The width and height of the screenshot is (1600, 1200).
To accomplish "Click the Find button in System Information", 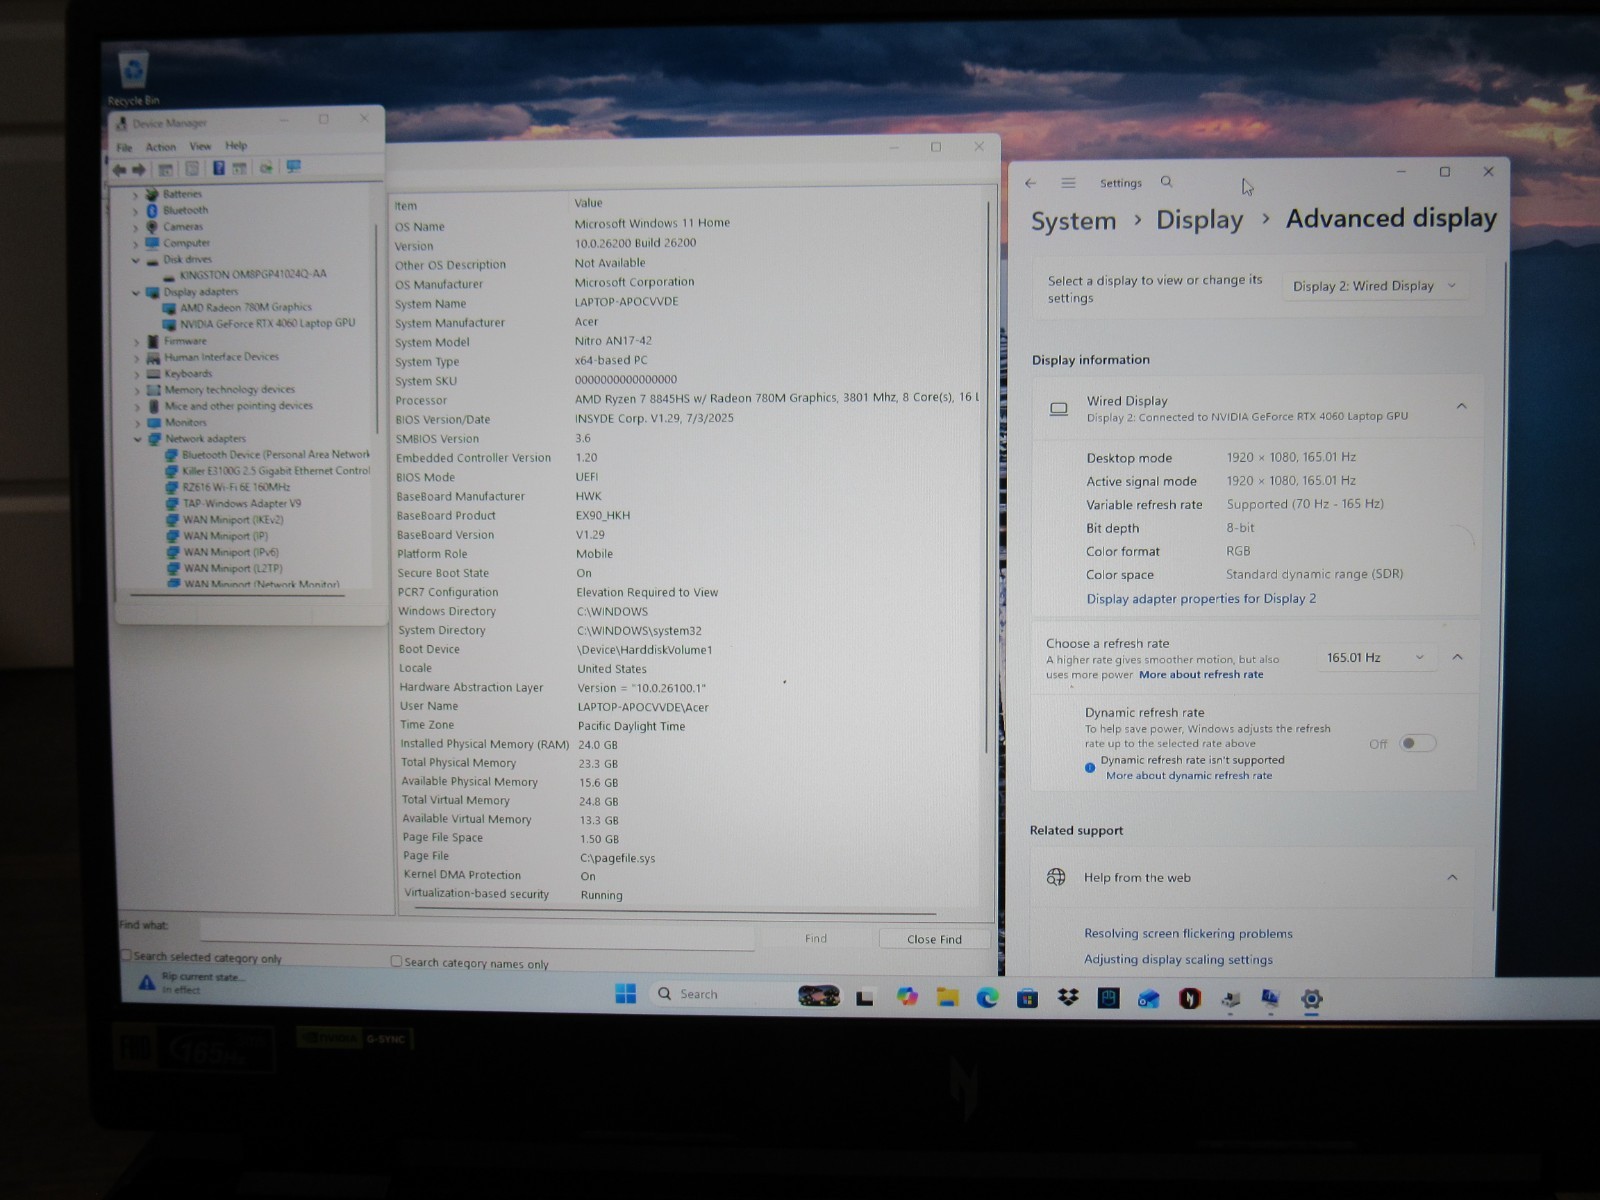I will [816, 938].
